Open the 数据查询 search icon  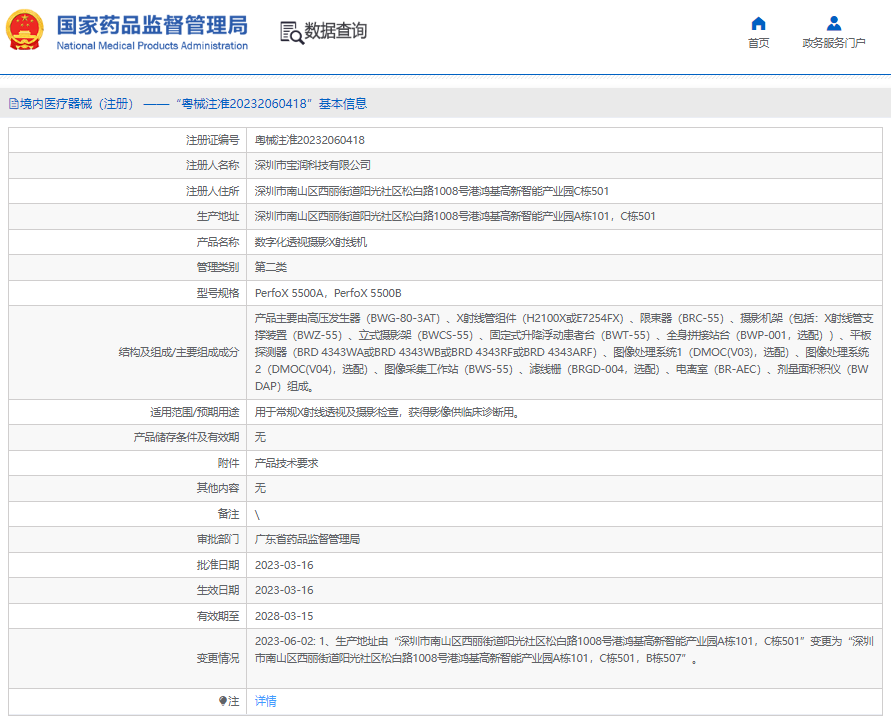(x=292, y=32)
